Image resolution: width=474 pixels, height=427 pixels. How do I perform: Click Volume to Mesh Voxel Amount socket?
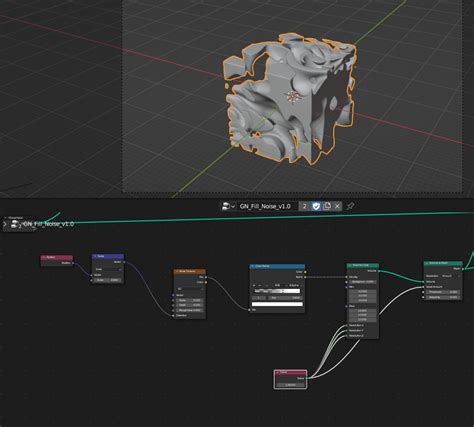pyautogui.click(x=424, y=287)
